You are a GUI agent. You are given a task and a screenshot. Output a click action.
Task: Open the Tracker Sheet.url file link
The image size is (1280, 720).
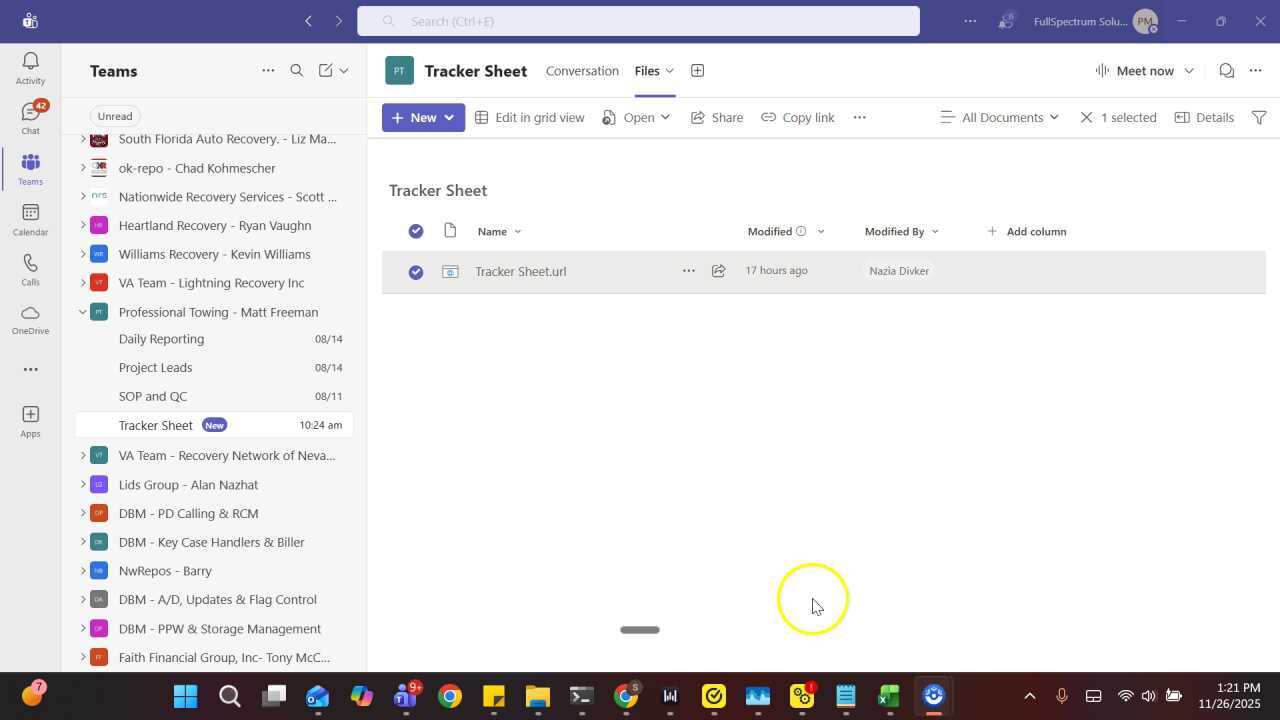(x=520, y=272)
